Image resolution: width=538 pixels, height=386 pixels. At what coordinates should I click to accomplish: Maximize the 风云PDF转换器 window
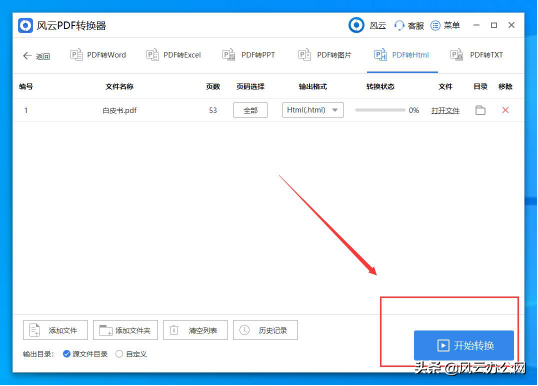[494, 25]
